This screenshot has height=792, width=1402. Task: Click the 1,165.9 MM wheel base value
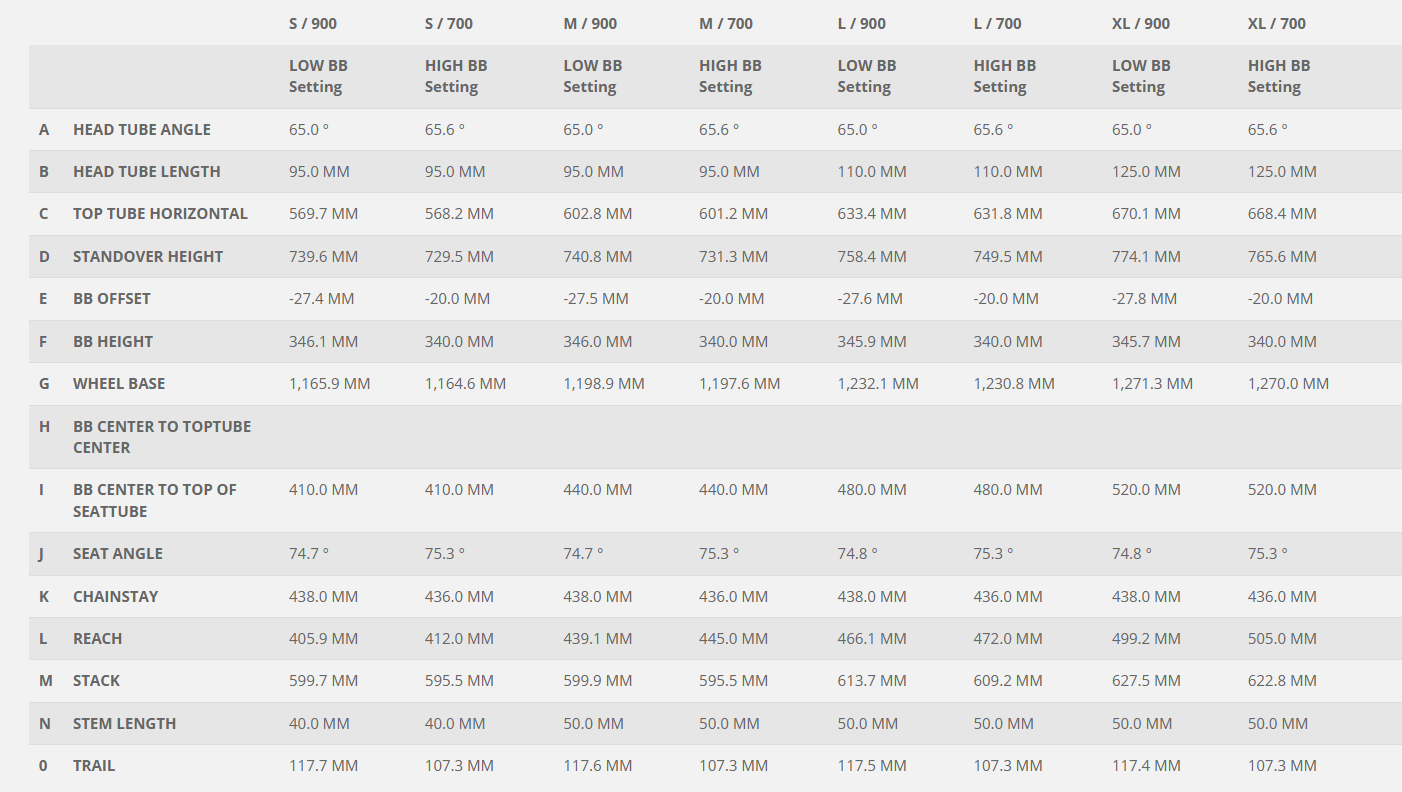click(x=329, y=383)
